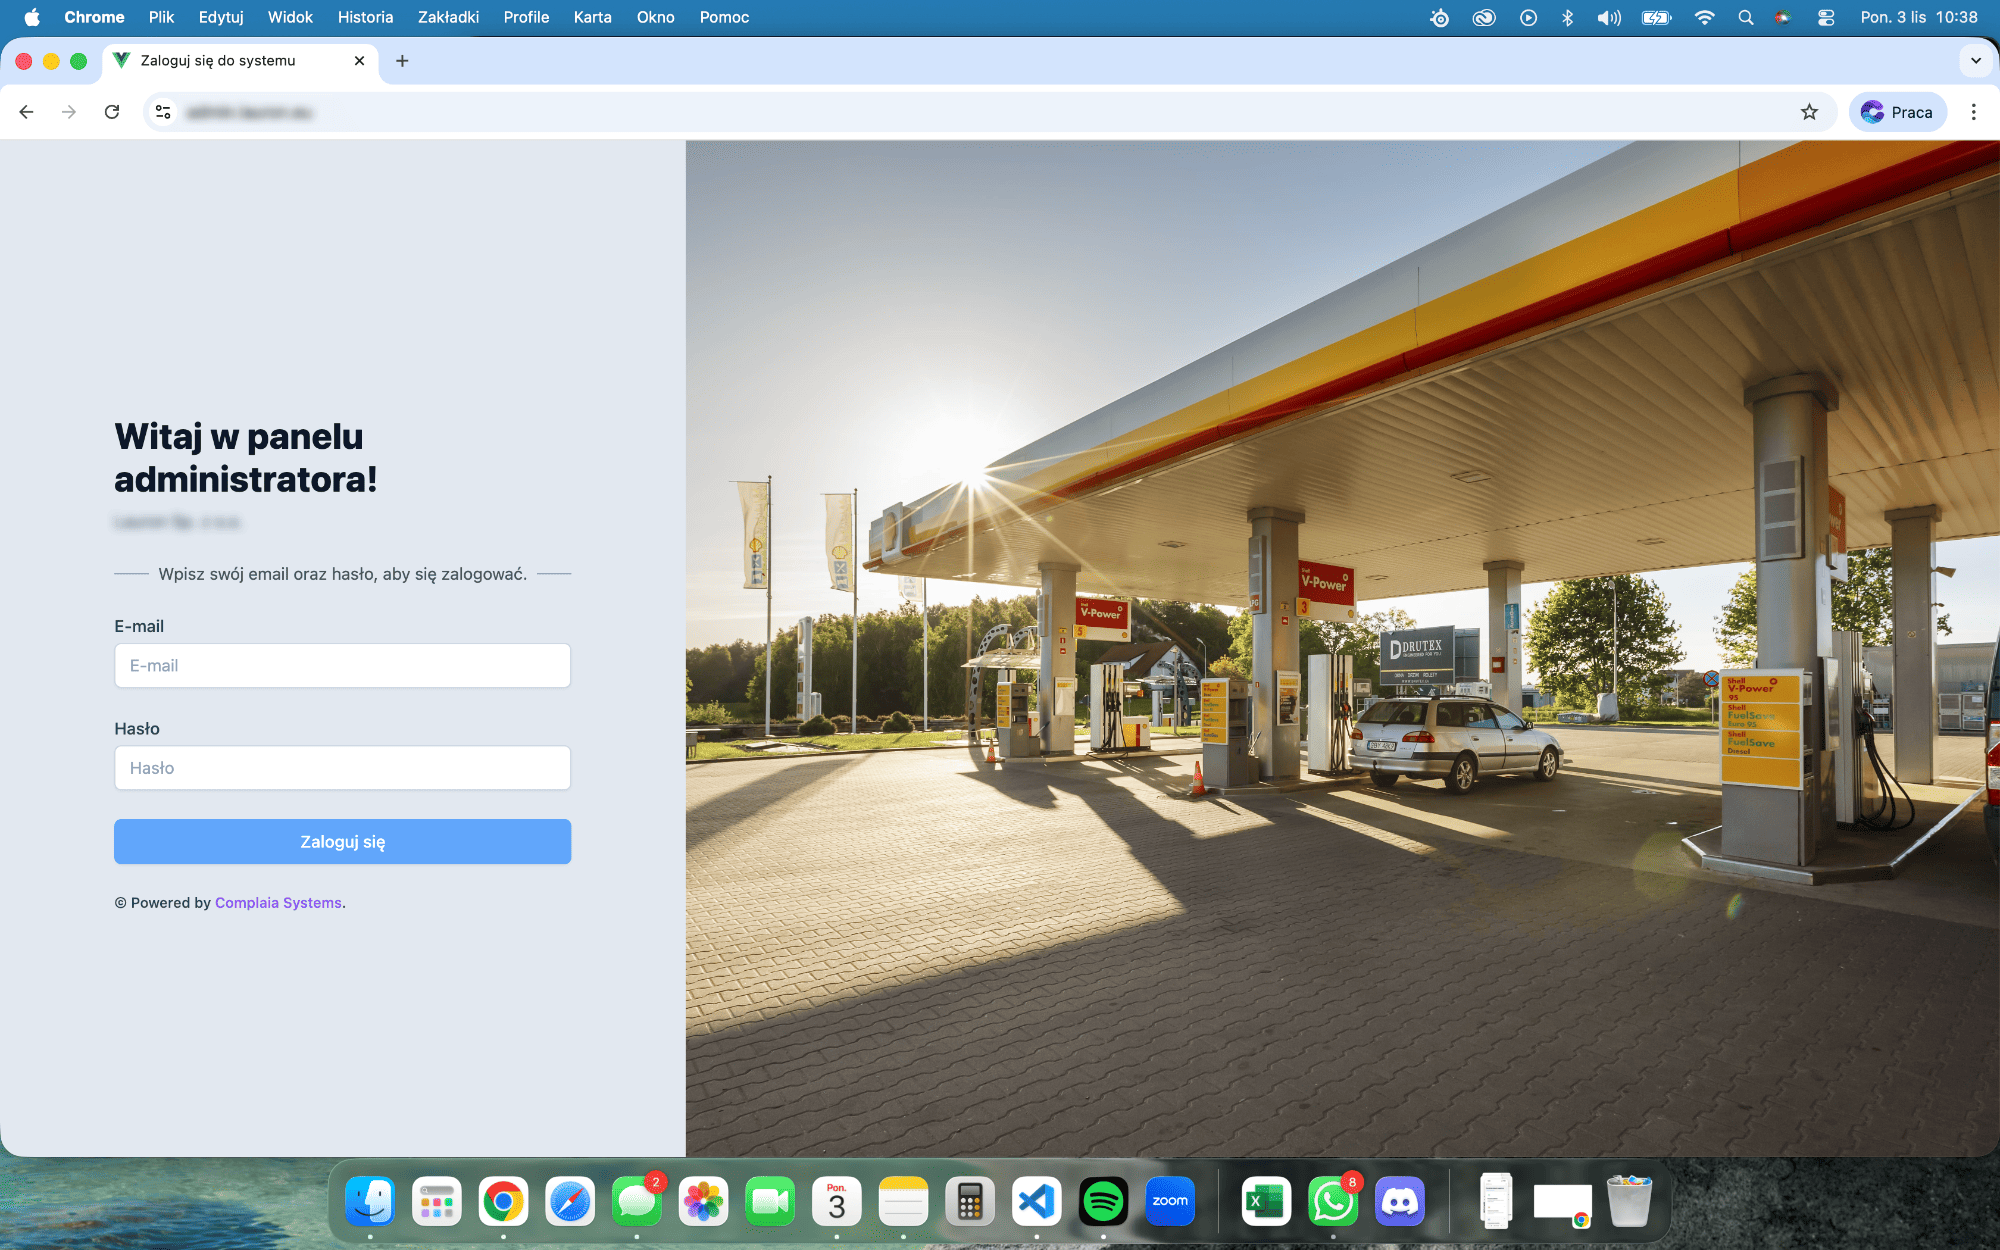Reload the current page
Screen dimensions: 2000x1250
coord(112,112)
